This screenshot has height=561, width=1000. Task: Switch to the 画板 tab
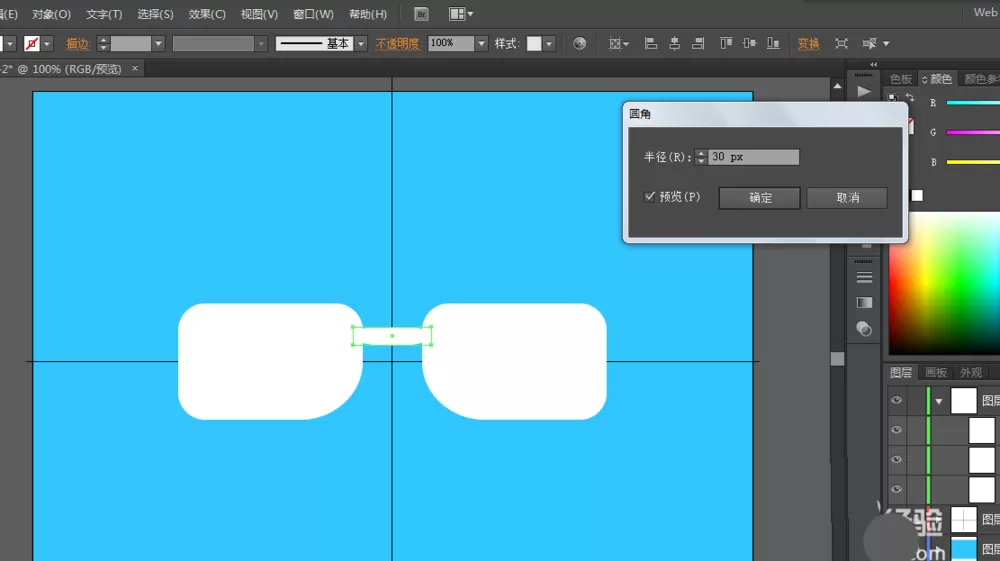936,372
